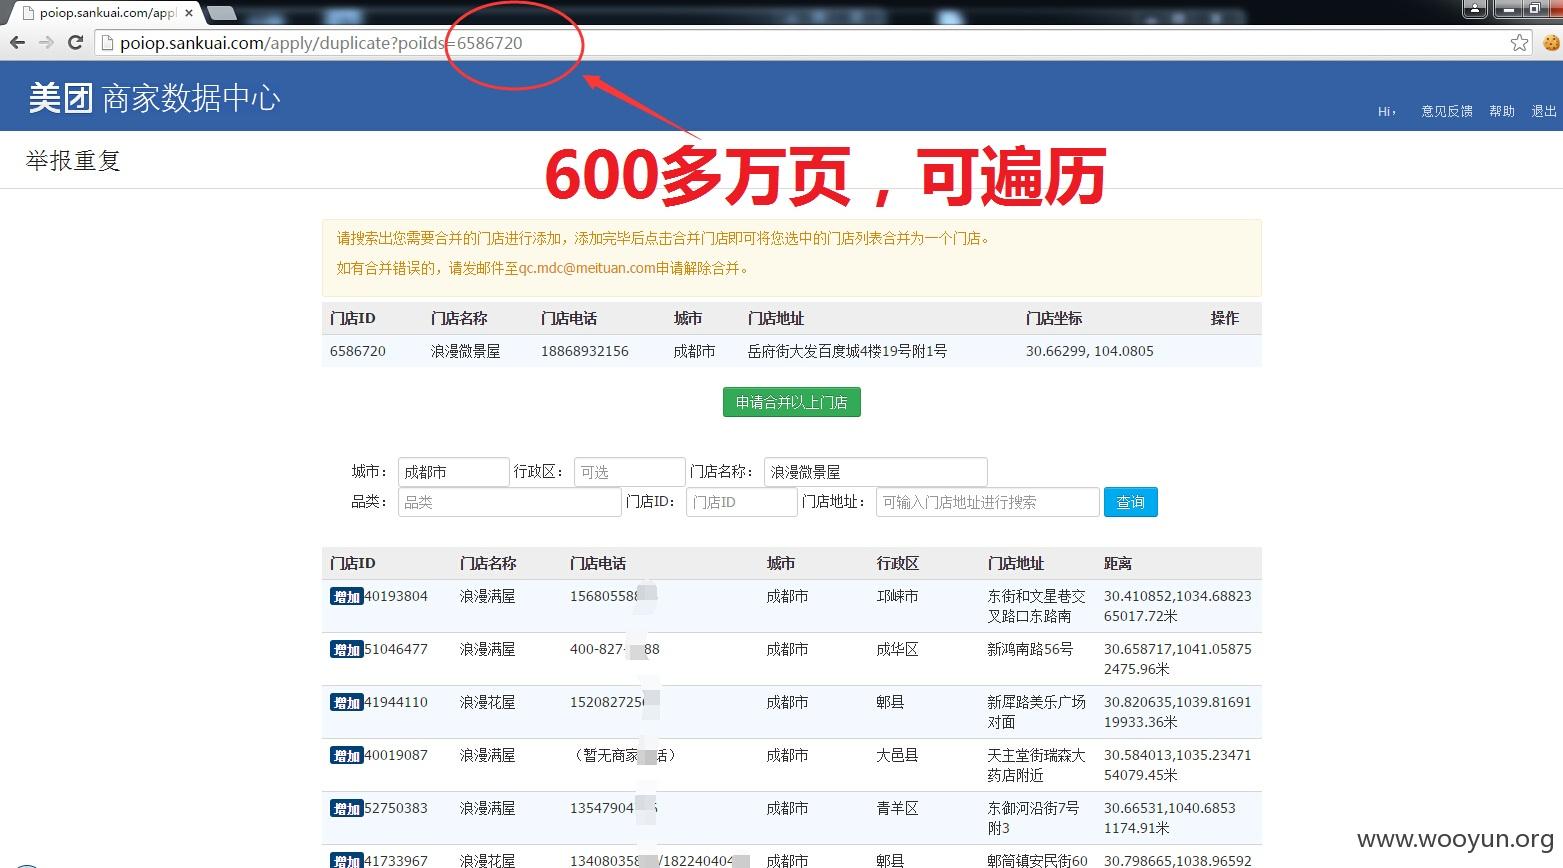Click 成华区 district cell
Viewport: 1563px width, 868px height.
[x=897, y=649]
